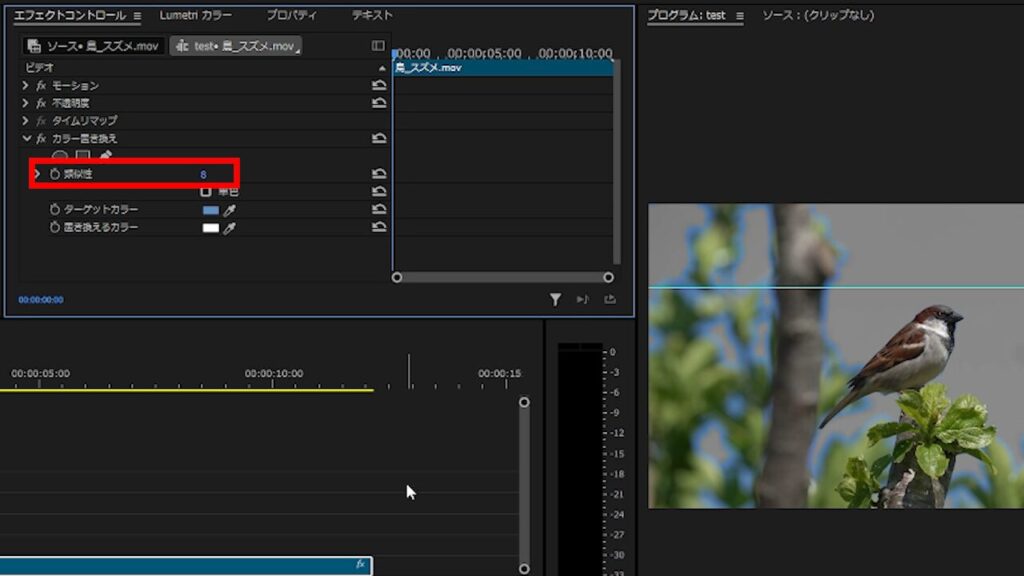Image resolution: width=1024 pixels, height=576 pixels.
Task: Expand the タイムリマップ effect
Action: [x=25, y=121]
